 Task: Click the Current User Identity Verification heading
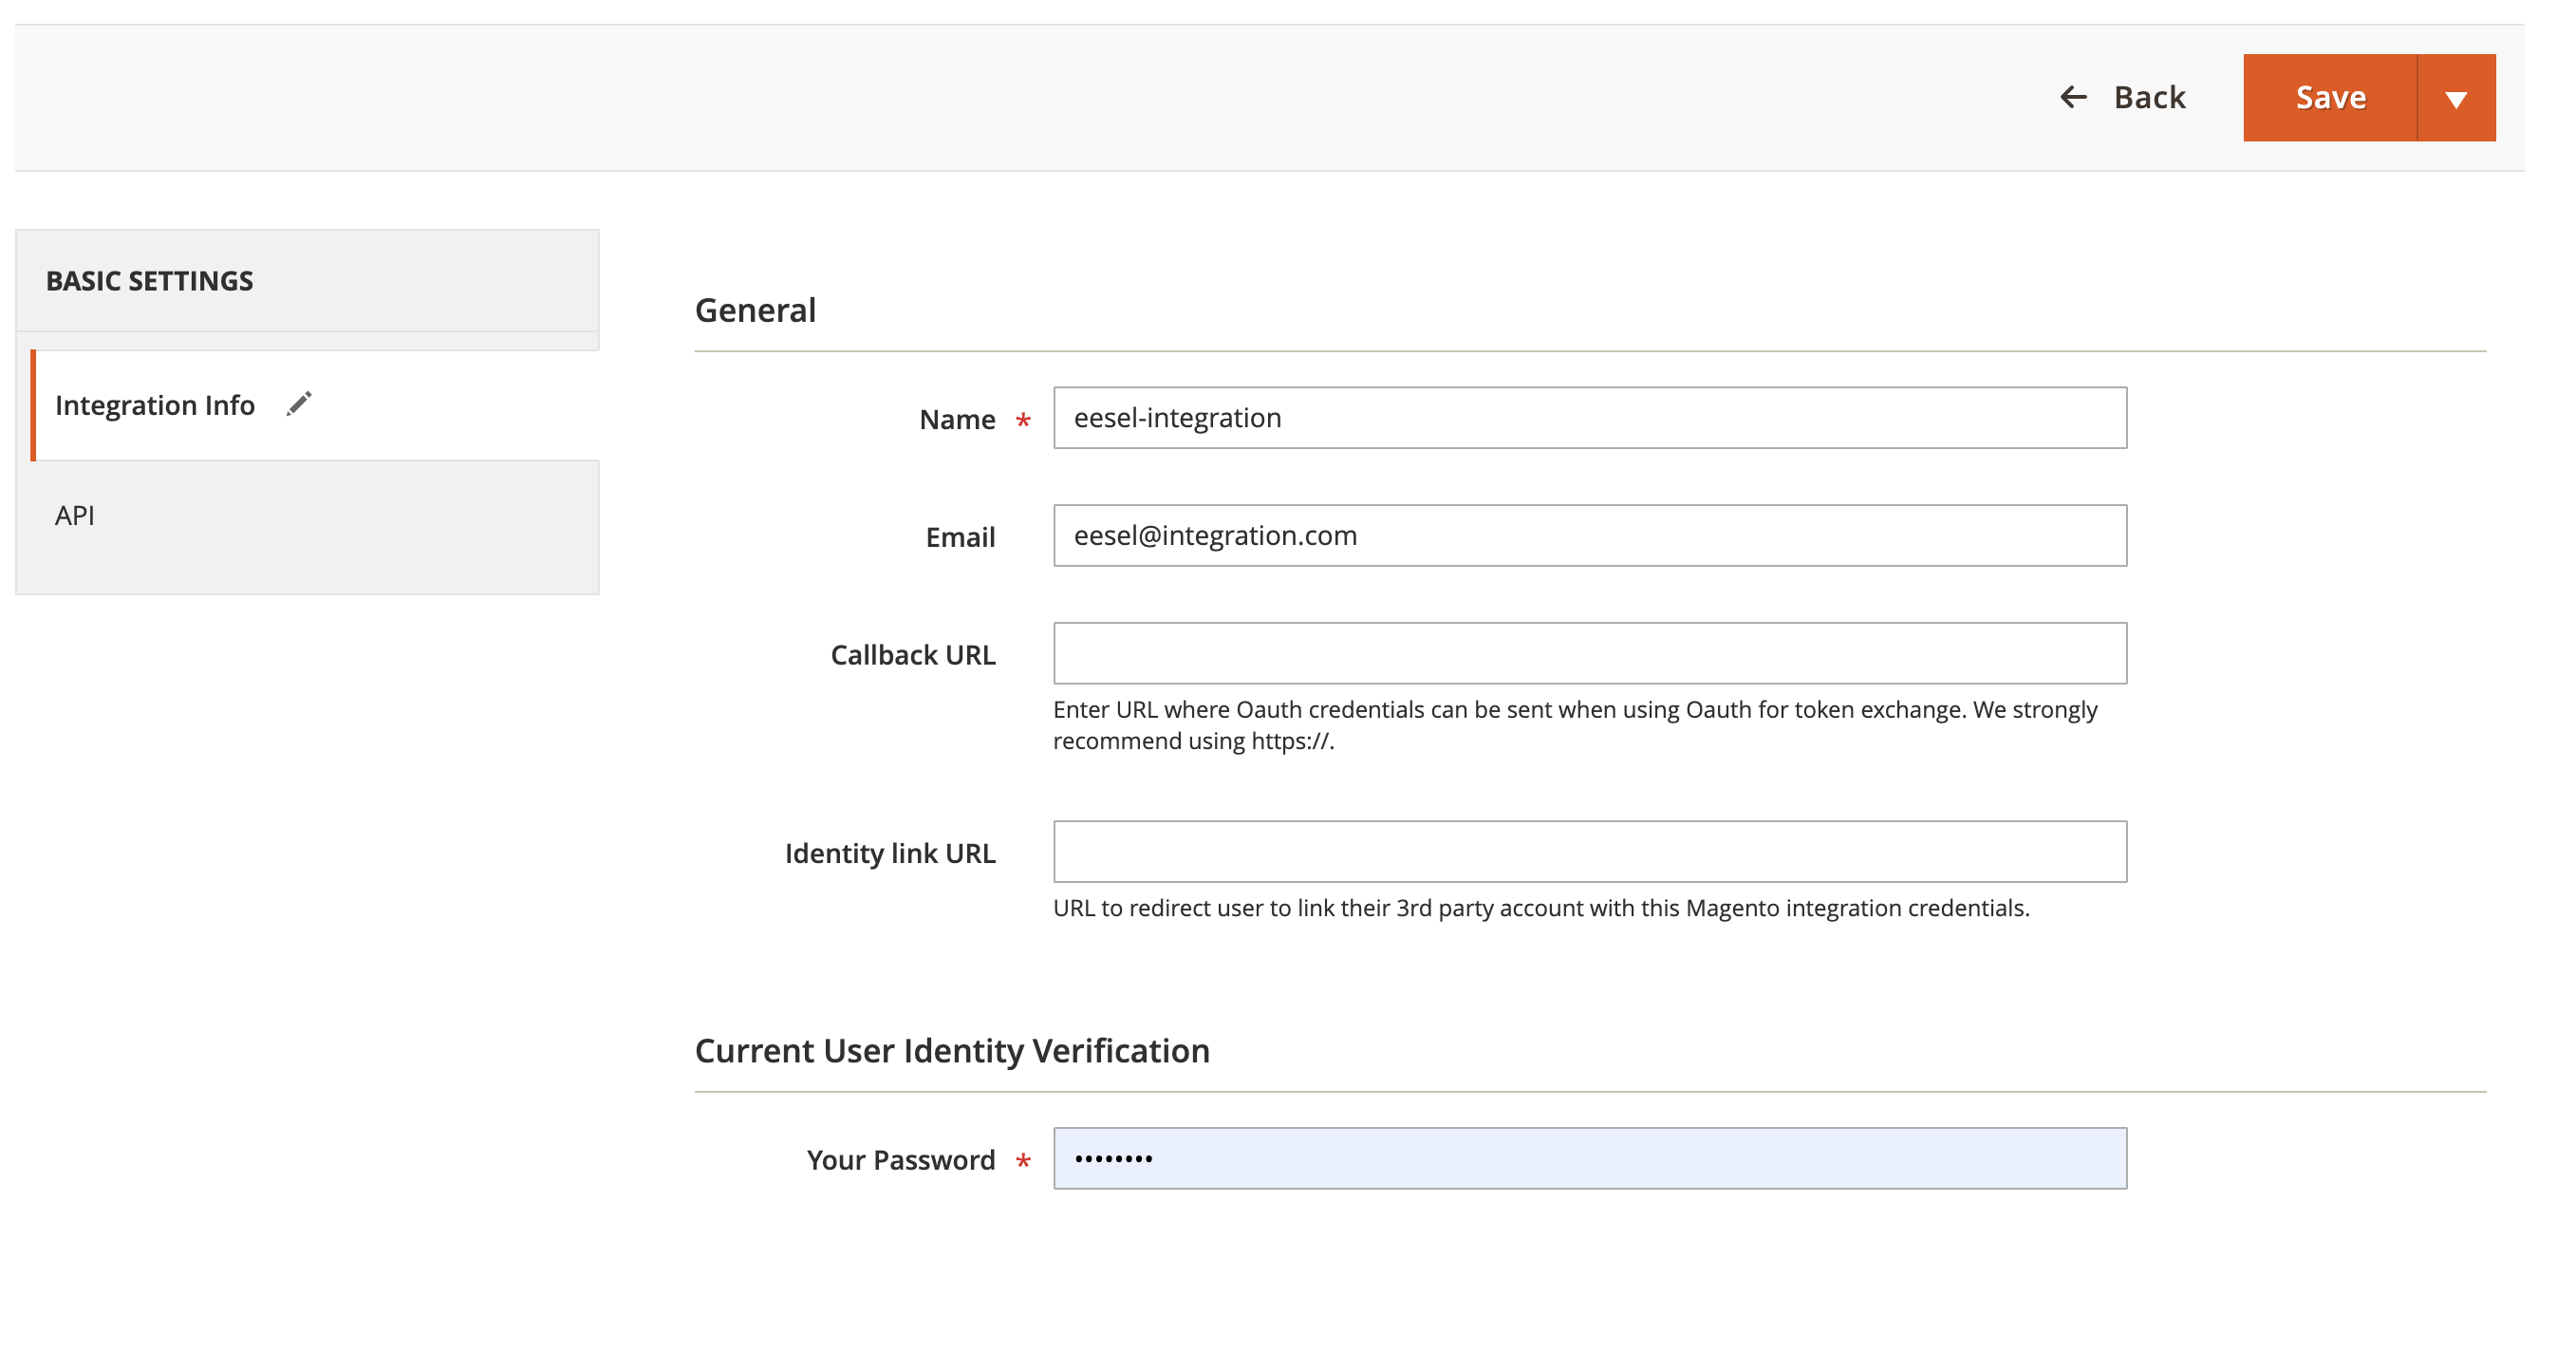click(x=951, y=1051)
